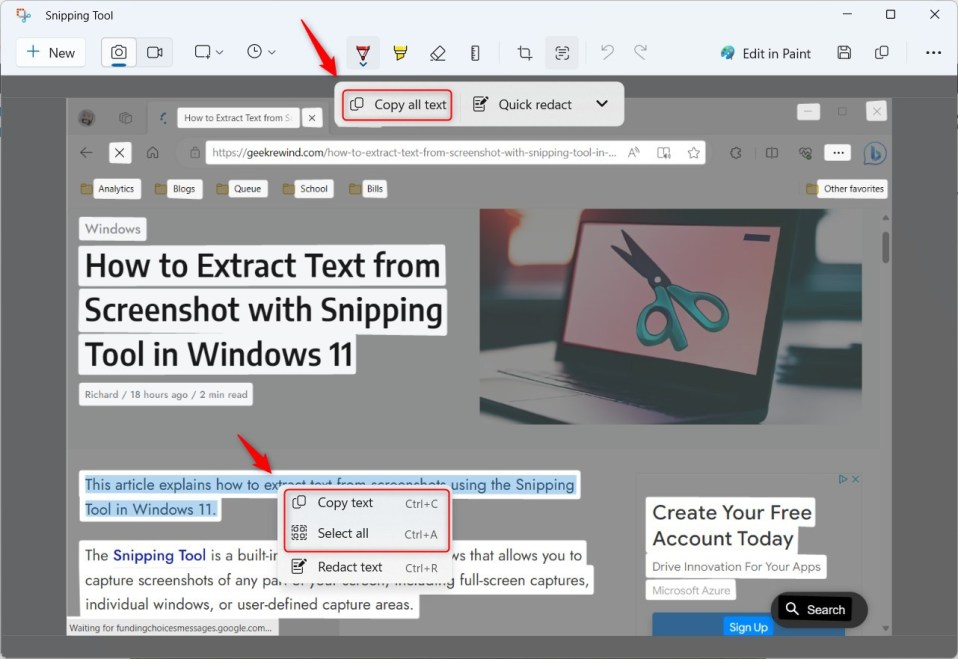Click the Save as floppy disk icon

tap(844, 53)
